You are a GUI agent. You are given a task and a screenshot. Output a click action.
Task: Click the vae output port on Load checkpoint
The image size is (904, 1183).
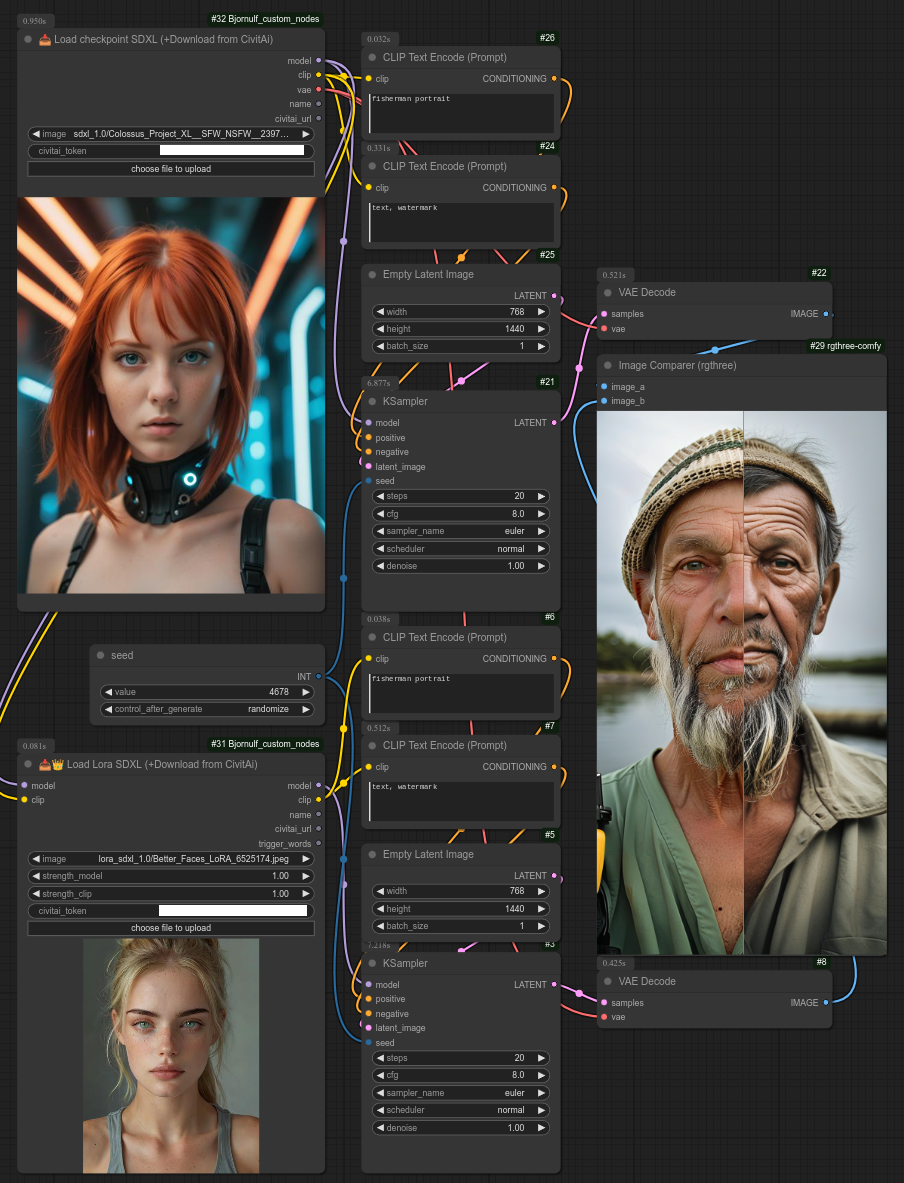click(318, 90)
